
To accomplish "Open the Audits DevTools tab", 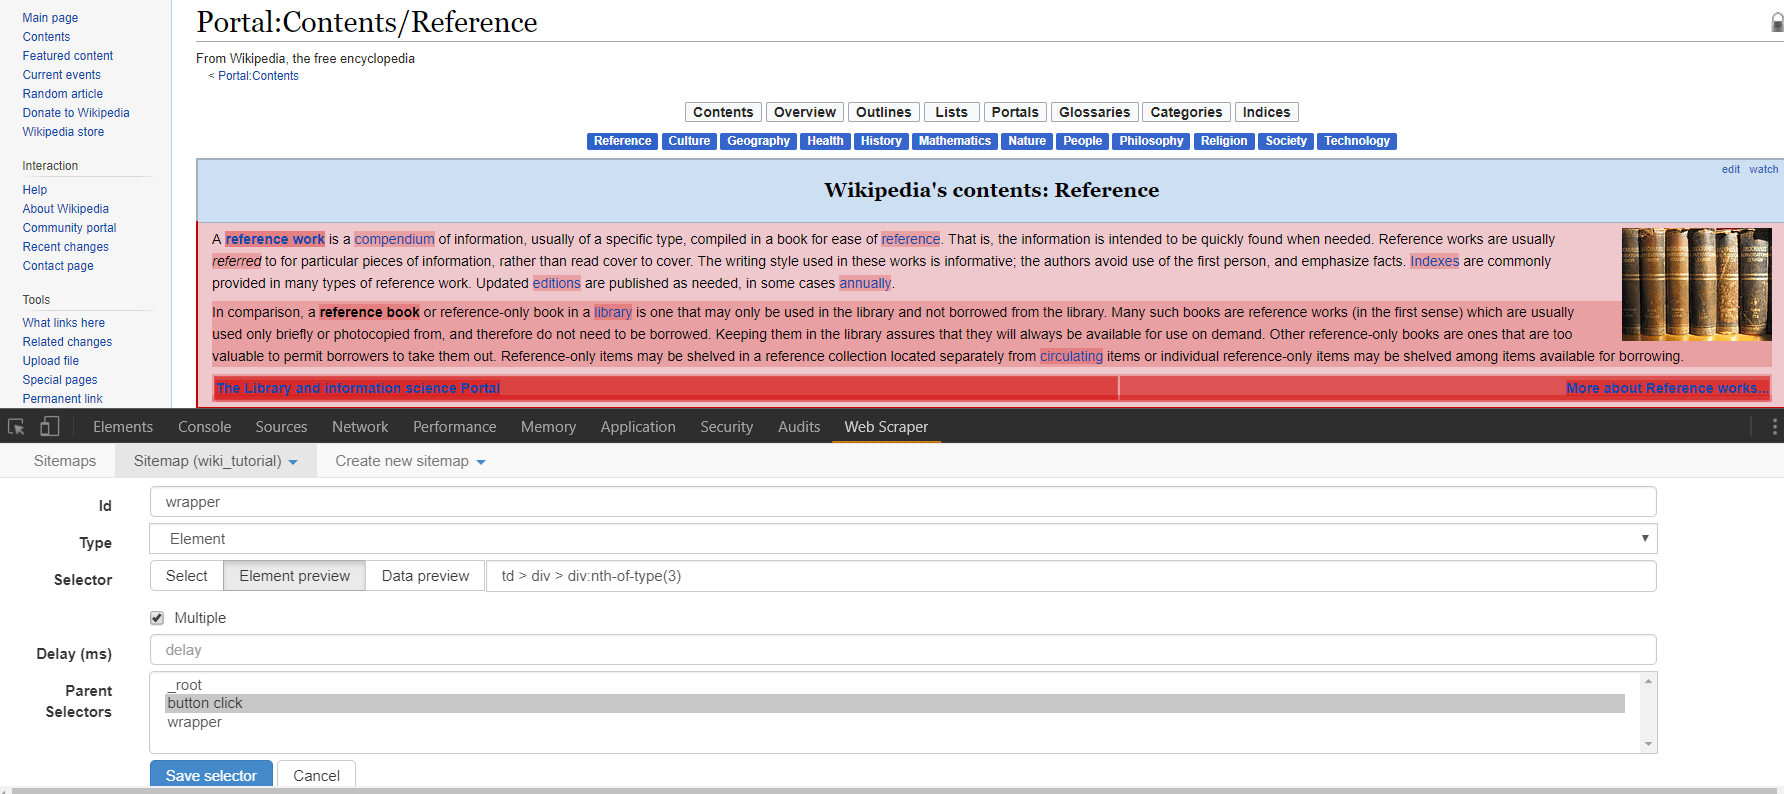I will click(799, 427).
